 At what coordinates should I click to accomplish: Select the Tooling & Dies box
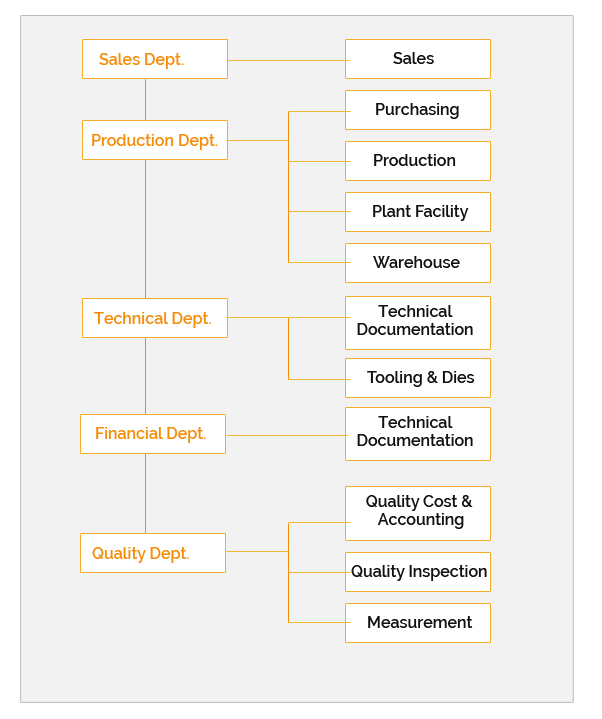[x=417, y=378]
